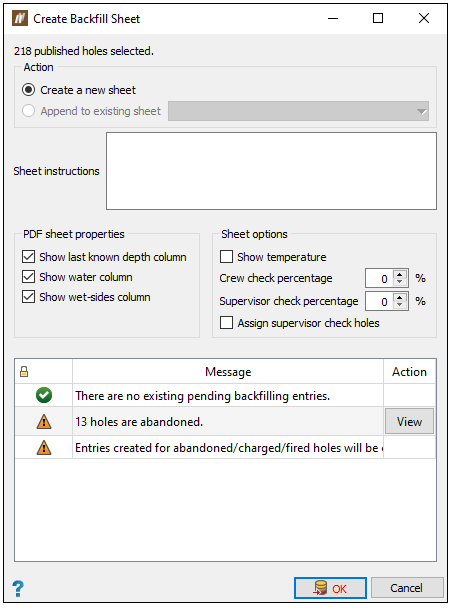Open the Append to existing sheet dropdown
This screenshot has height=610, width=454.
pos(298,111)
